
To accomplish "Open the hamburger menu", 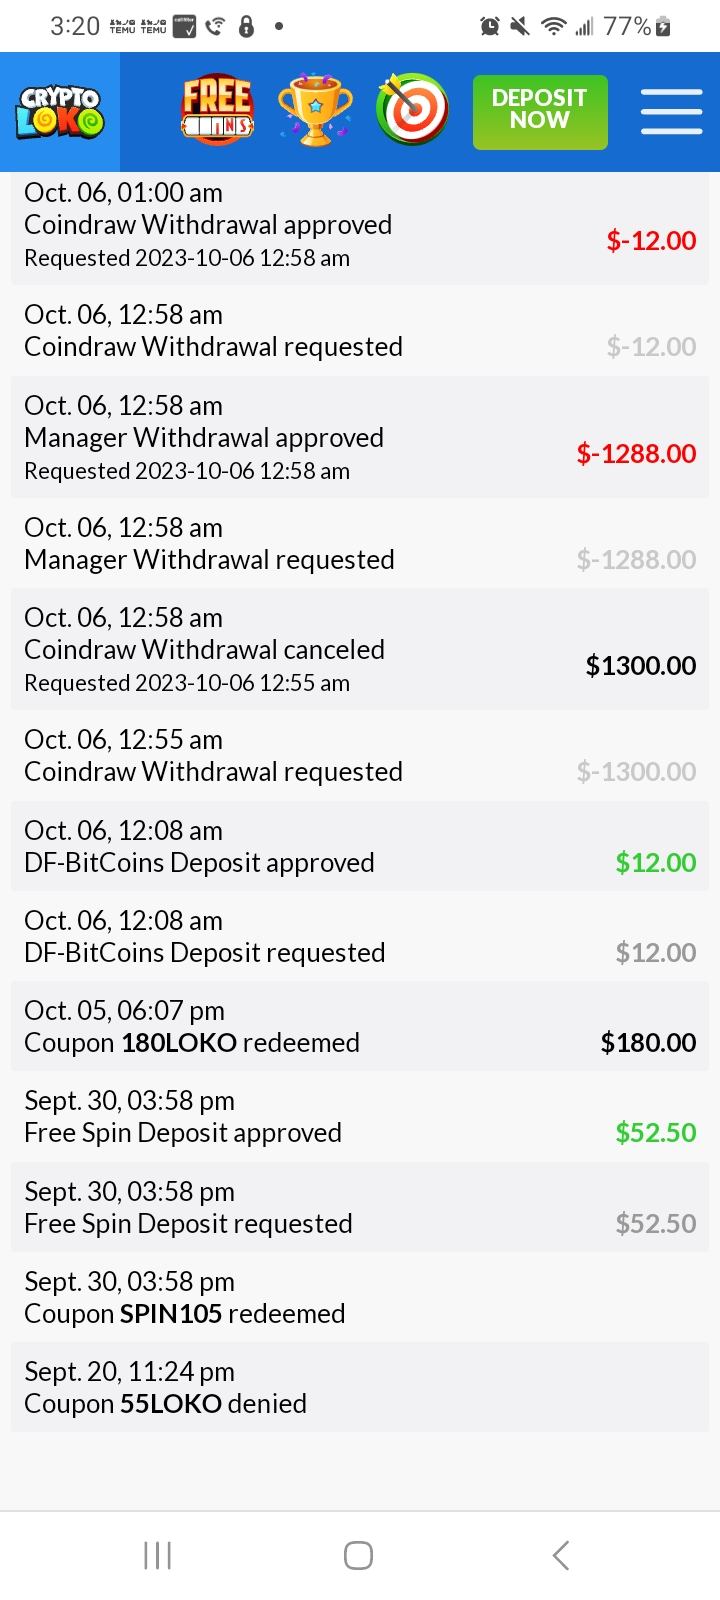I will click(x=671, y=112).
